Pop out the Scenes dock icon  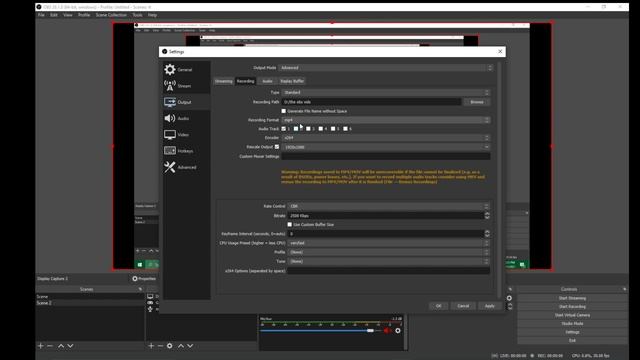click(x=140, y=289)
